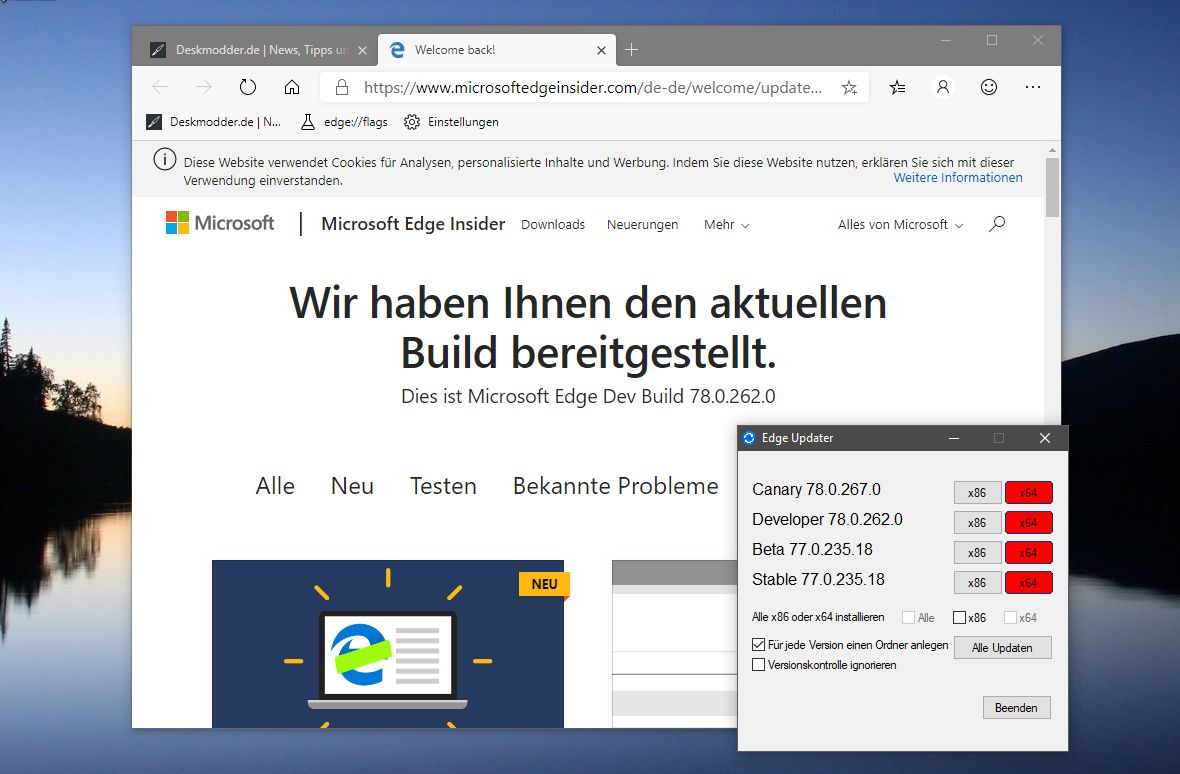
Task: Select the Alle filter tab
Action: coord(275,486)
